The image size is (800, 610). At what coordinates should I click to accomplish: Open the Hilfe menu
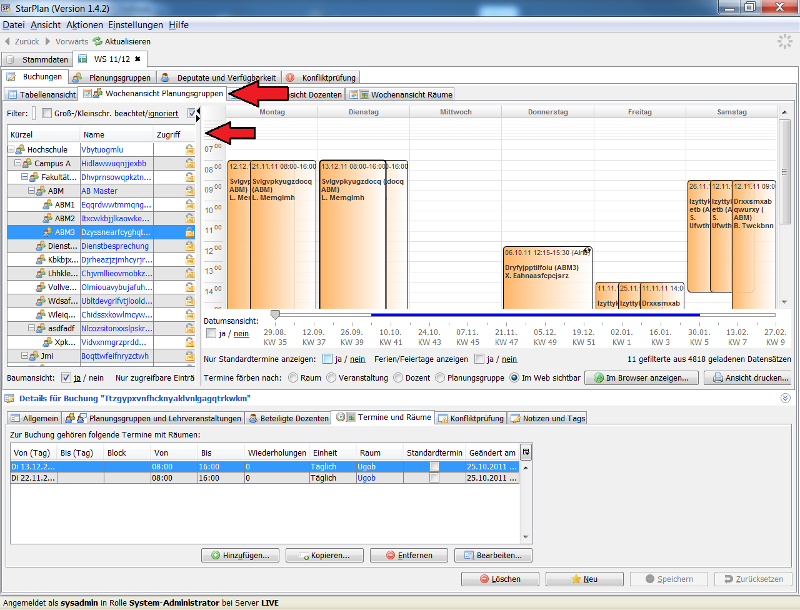179,24
